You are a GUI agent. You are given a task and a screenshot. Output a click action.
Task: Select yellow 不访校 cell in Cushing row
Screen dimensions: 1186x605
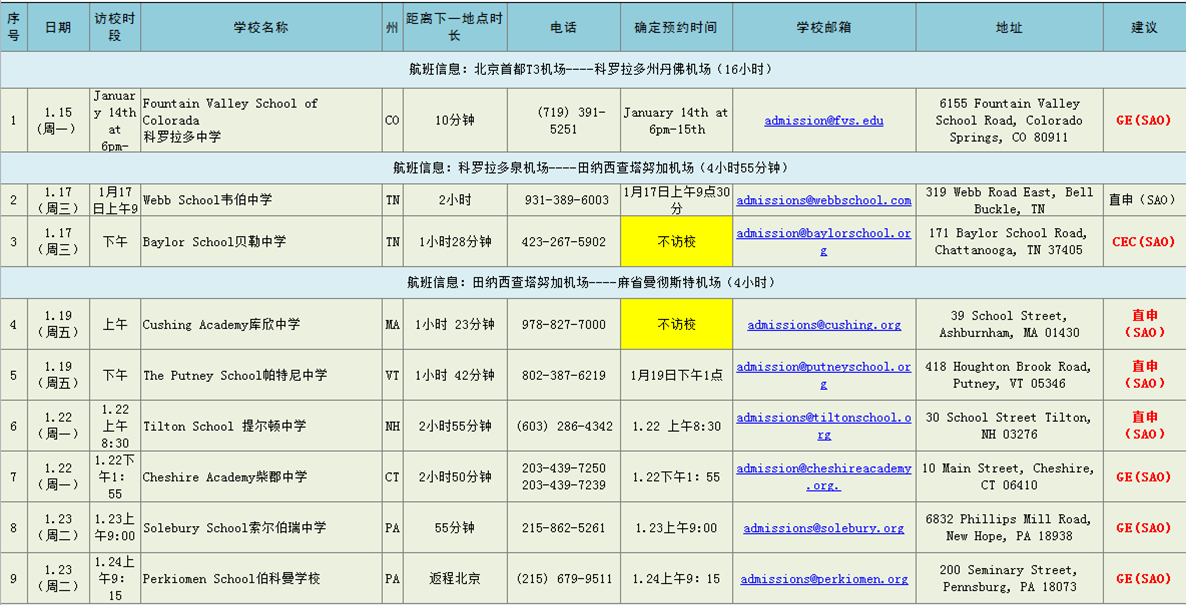click(x=676, y=324)
